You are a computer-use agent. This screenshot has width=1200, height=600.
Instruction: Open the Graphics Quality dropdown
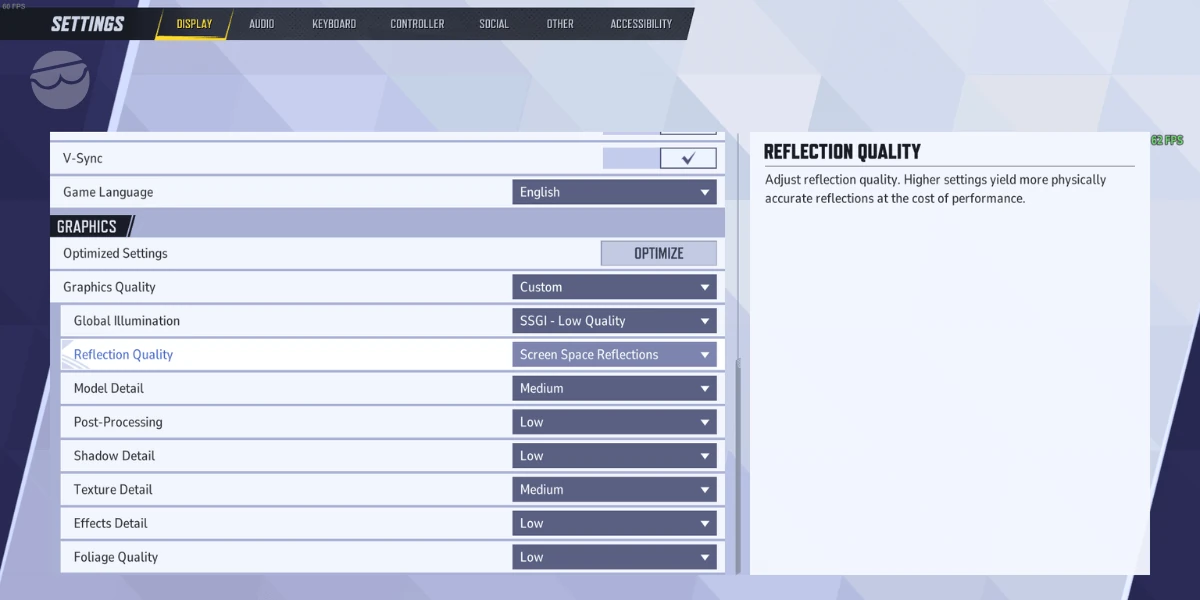614,287
